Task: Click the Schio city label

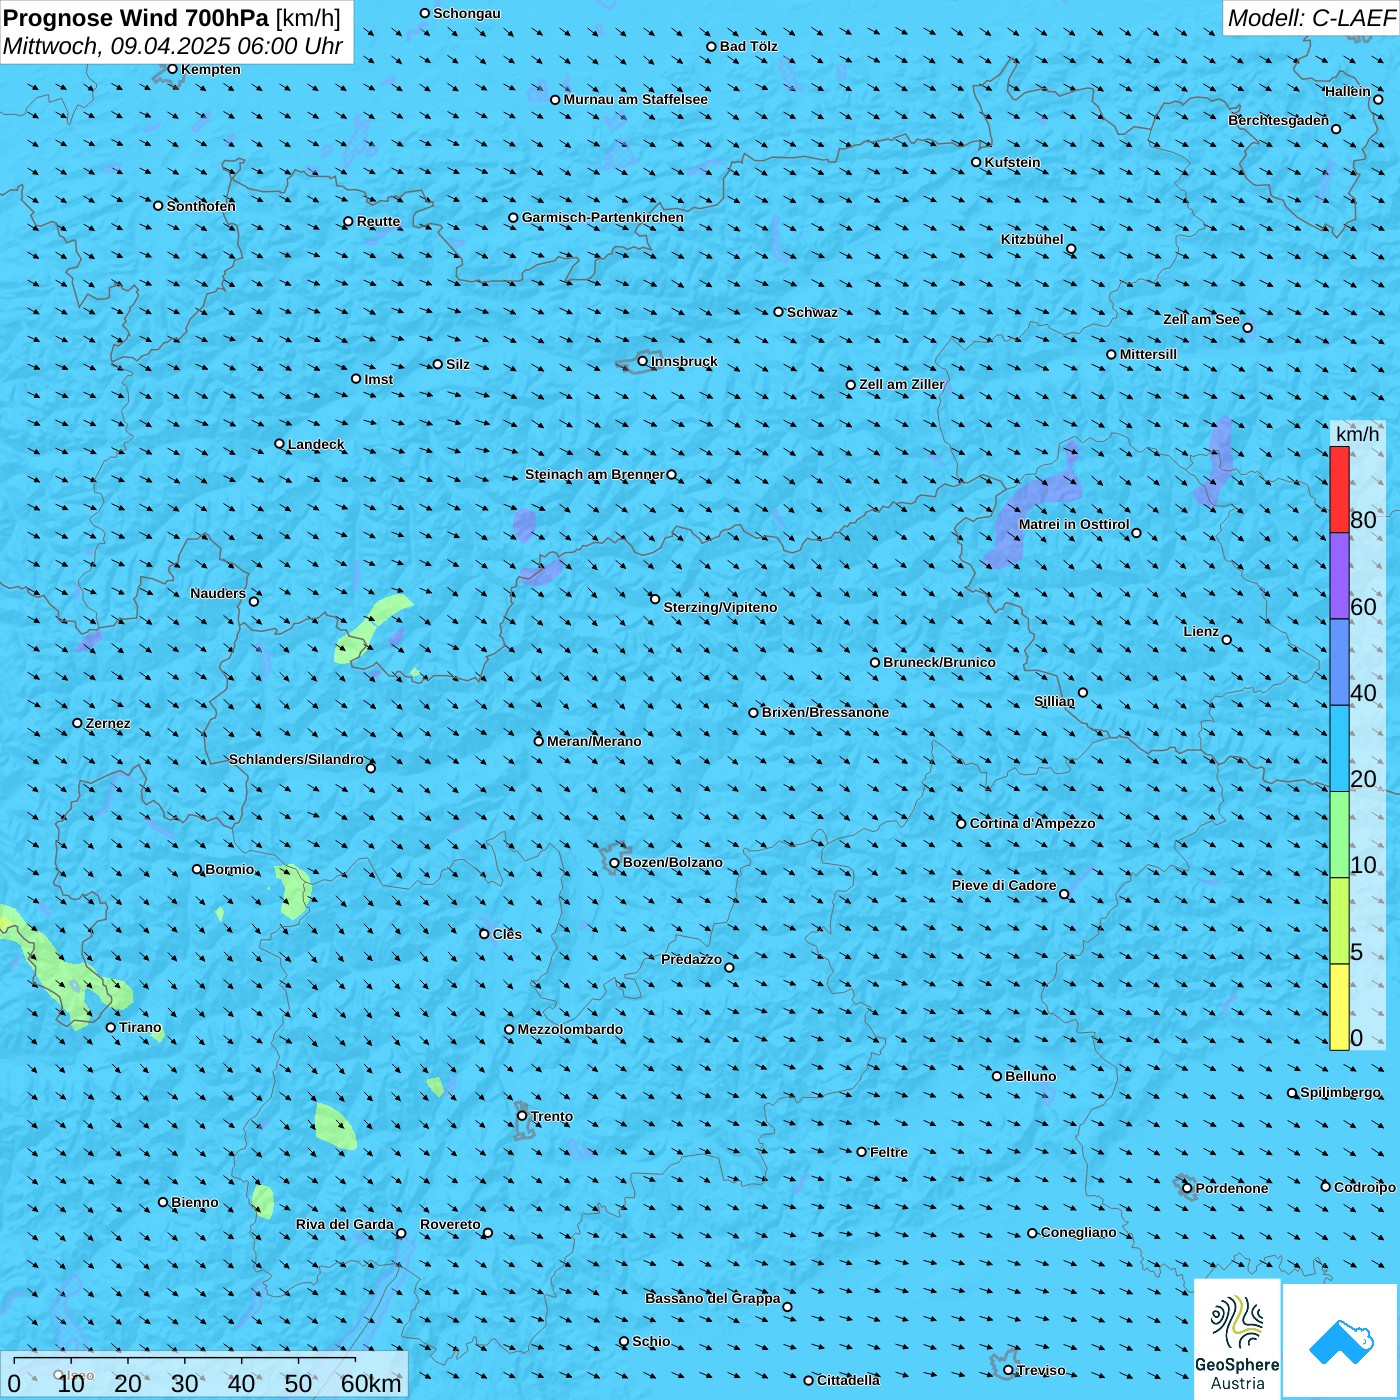Action: [651, 1341]
